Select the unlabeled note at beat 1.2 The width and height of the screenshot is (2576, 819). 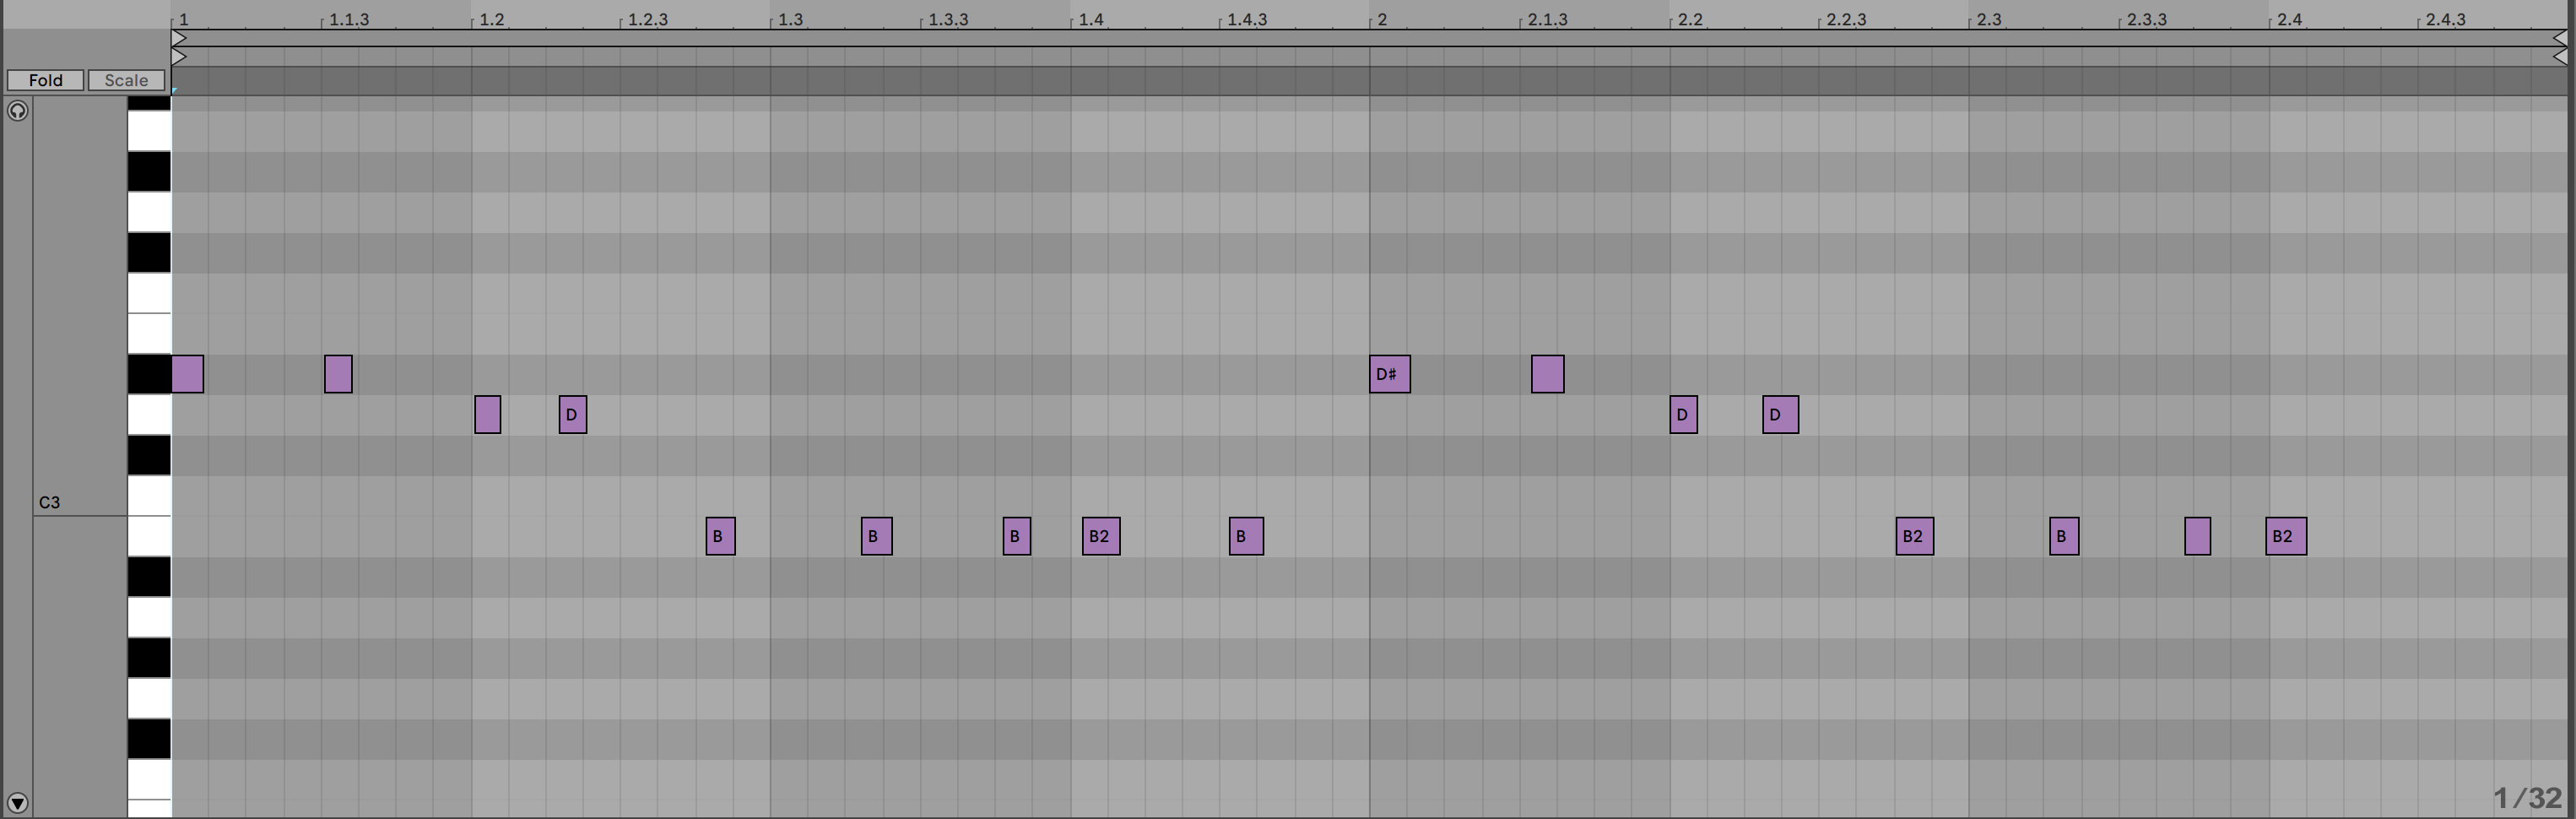(487, 415)
